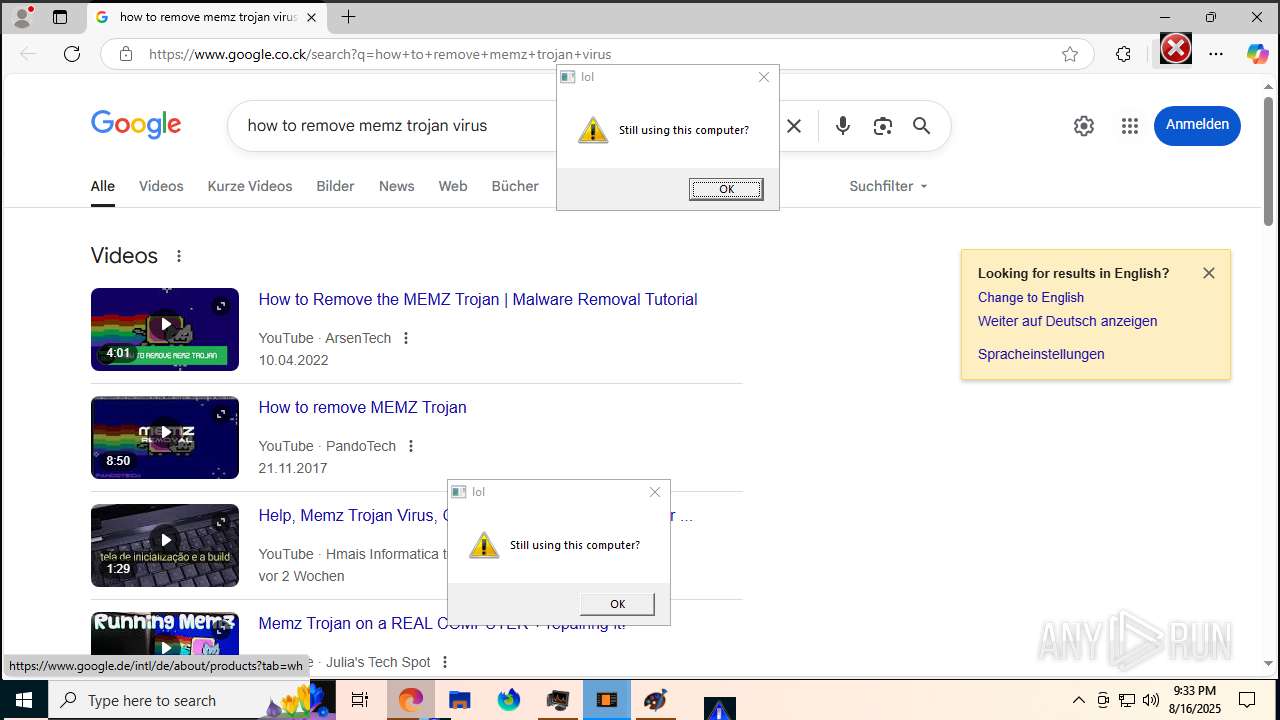Image resolution: width=1280 pixels, height=720 pixels.
Task: Click OK in the lower lol dialog
Action: (x=617, y=604)
